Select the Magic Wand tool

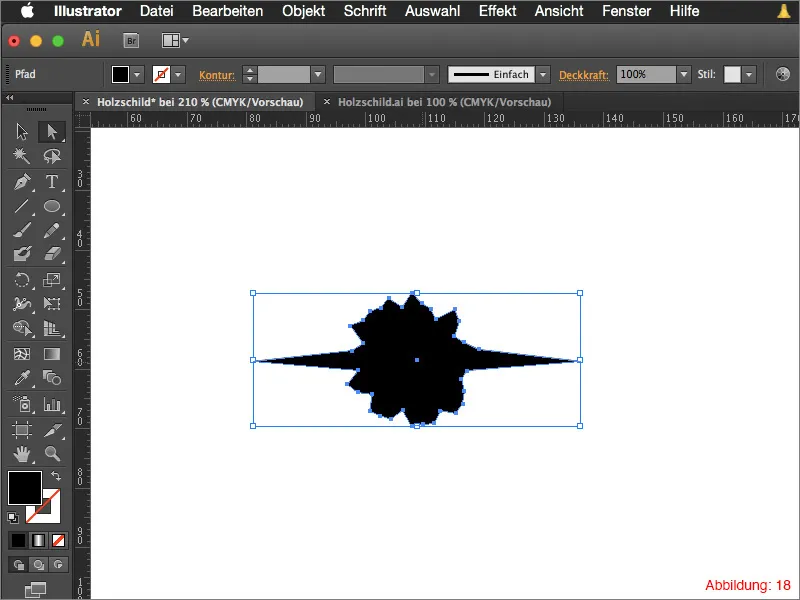(x=22, y=156)
